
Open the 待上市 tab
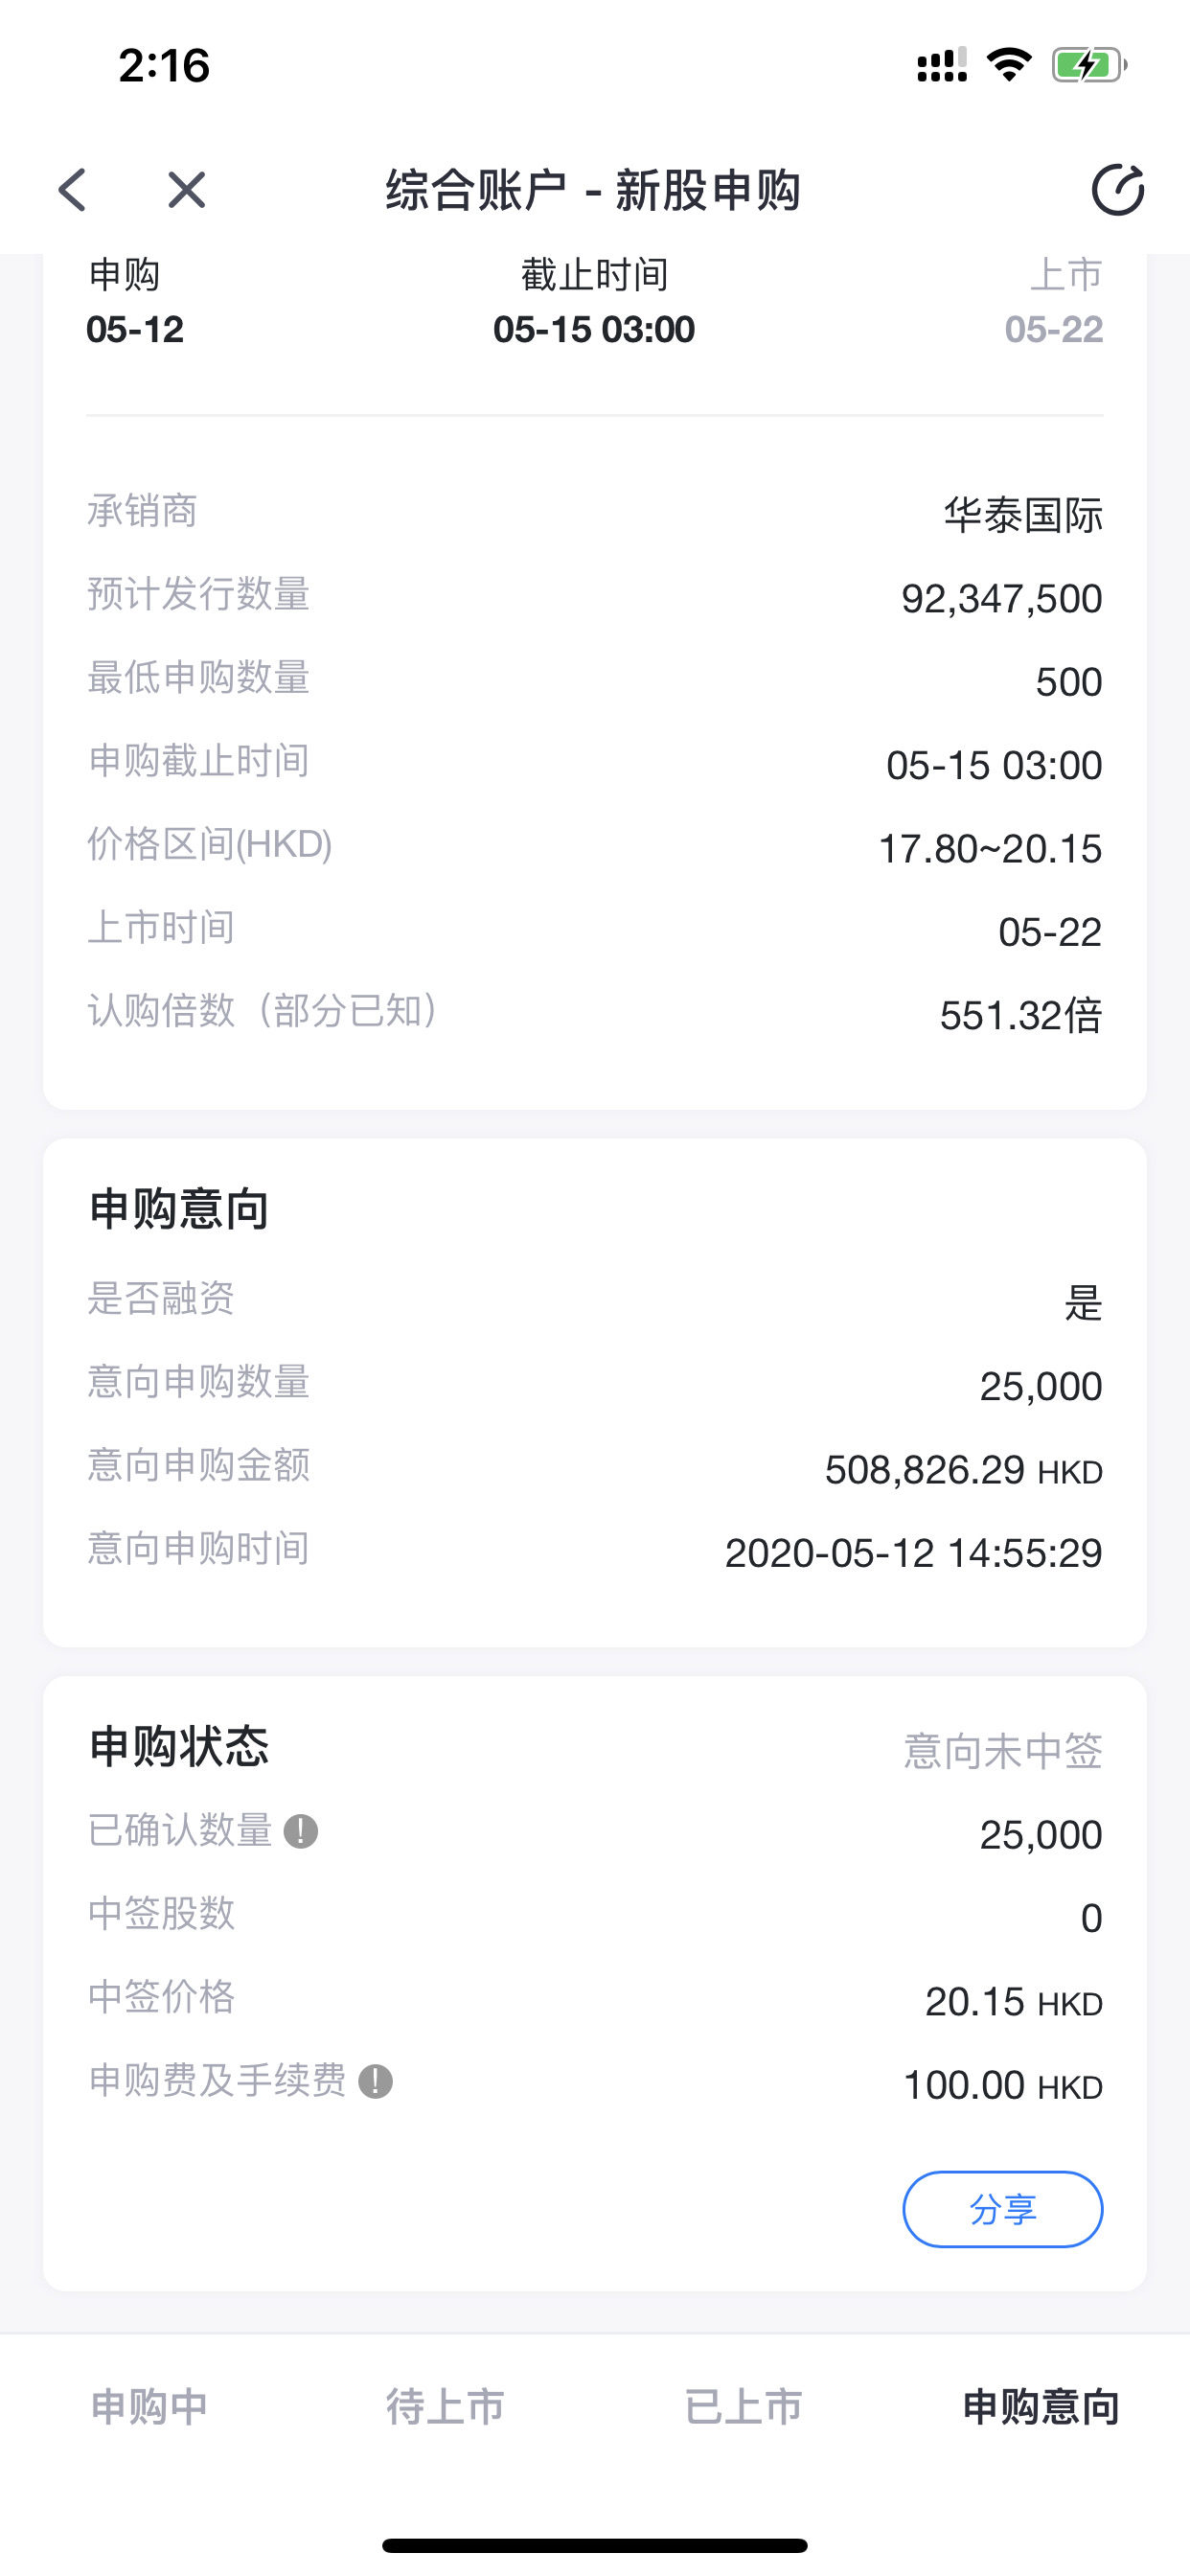pyautogui.click(x=446, y=2407)
